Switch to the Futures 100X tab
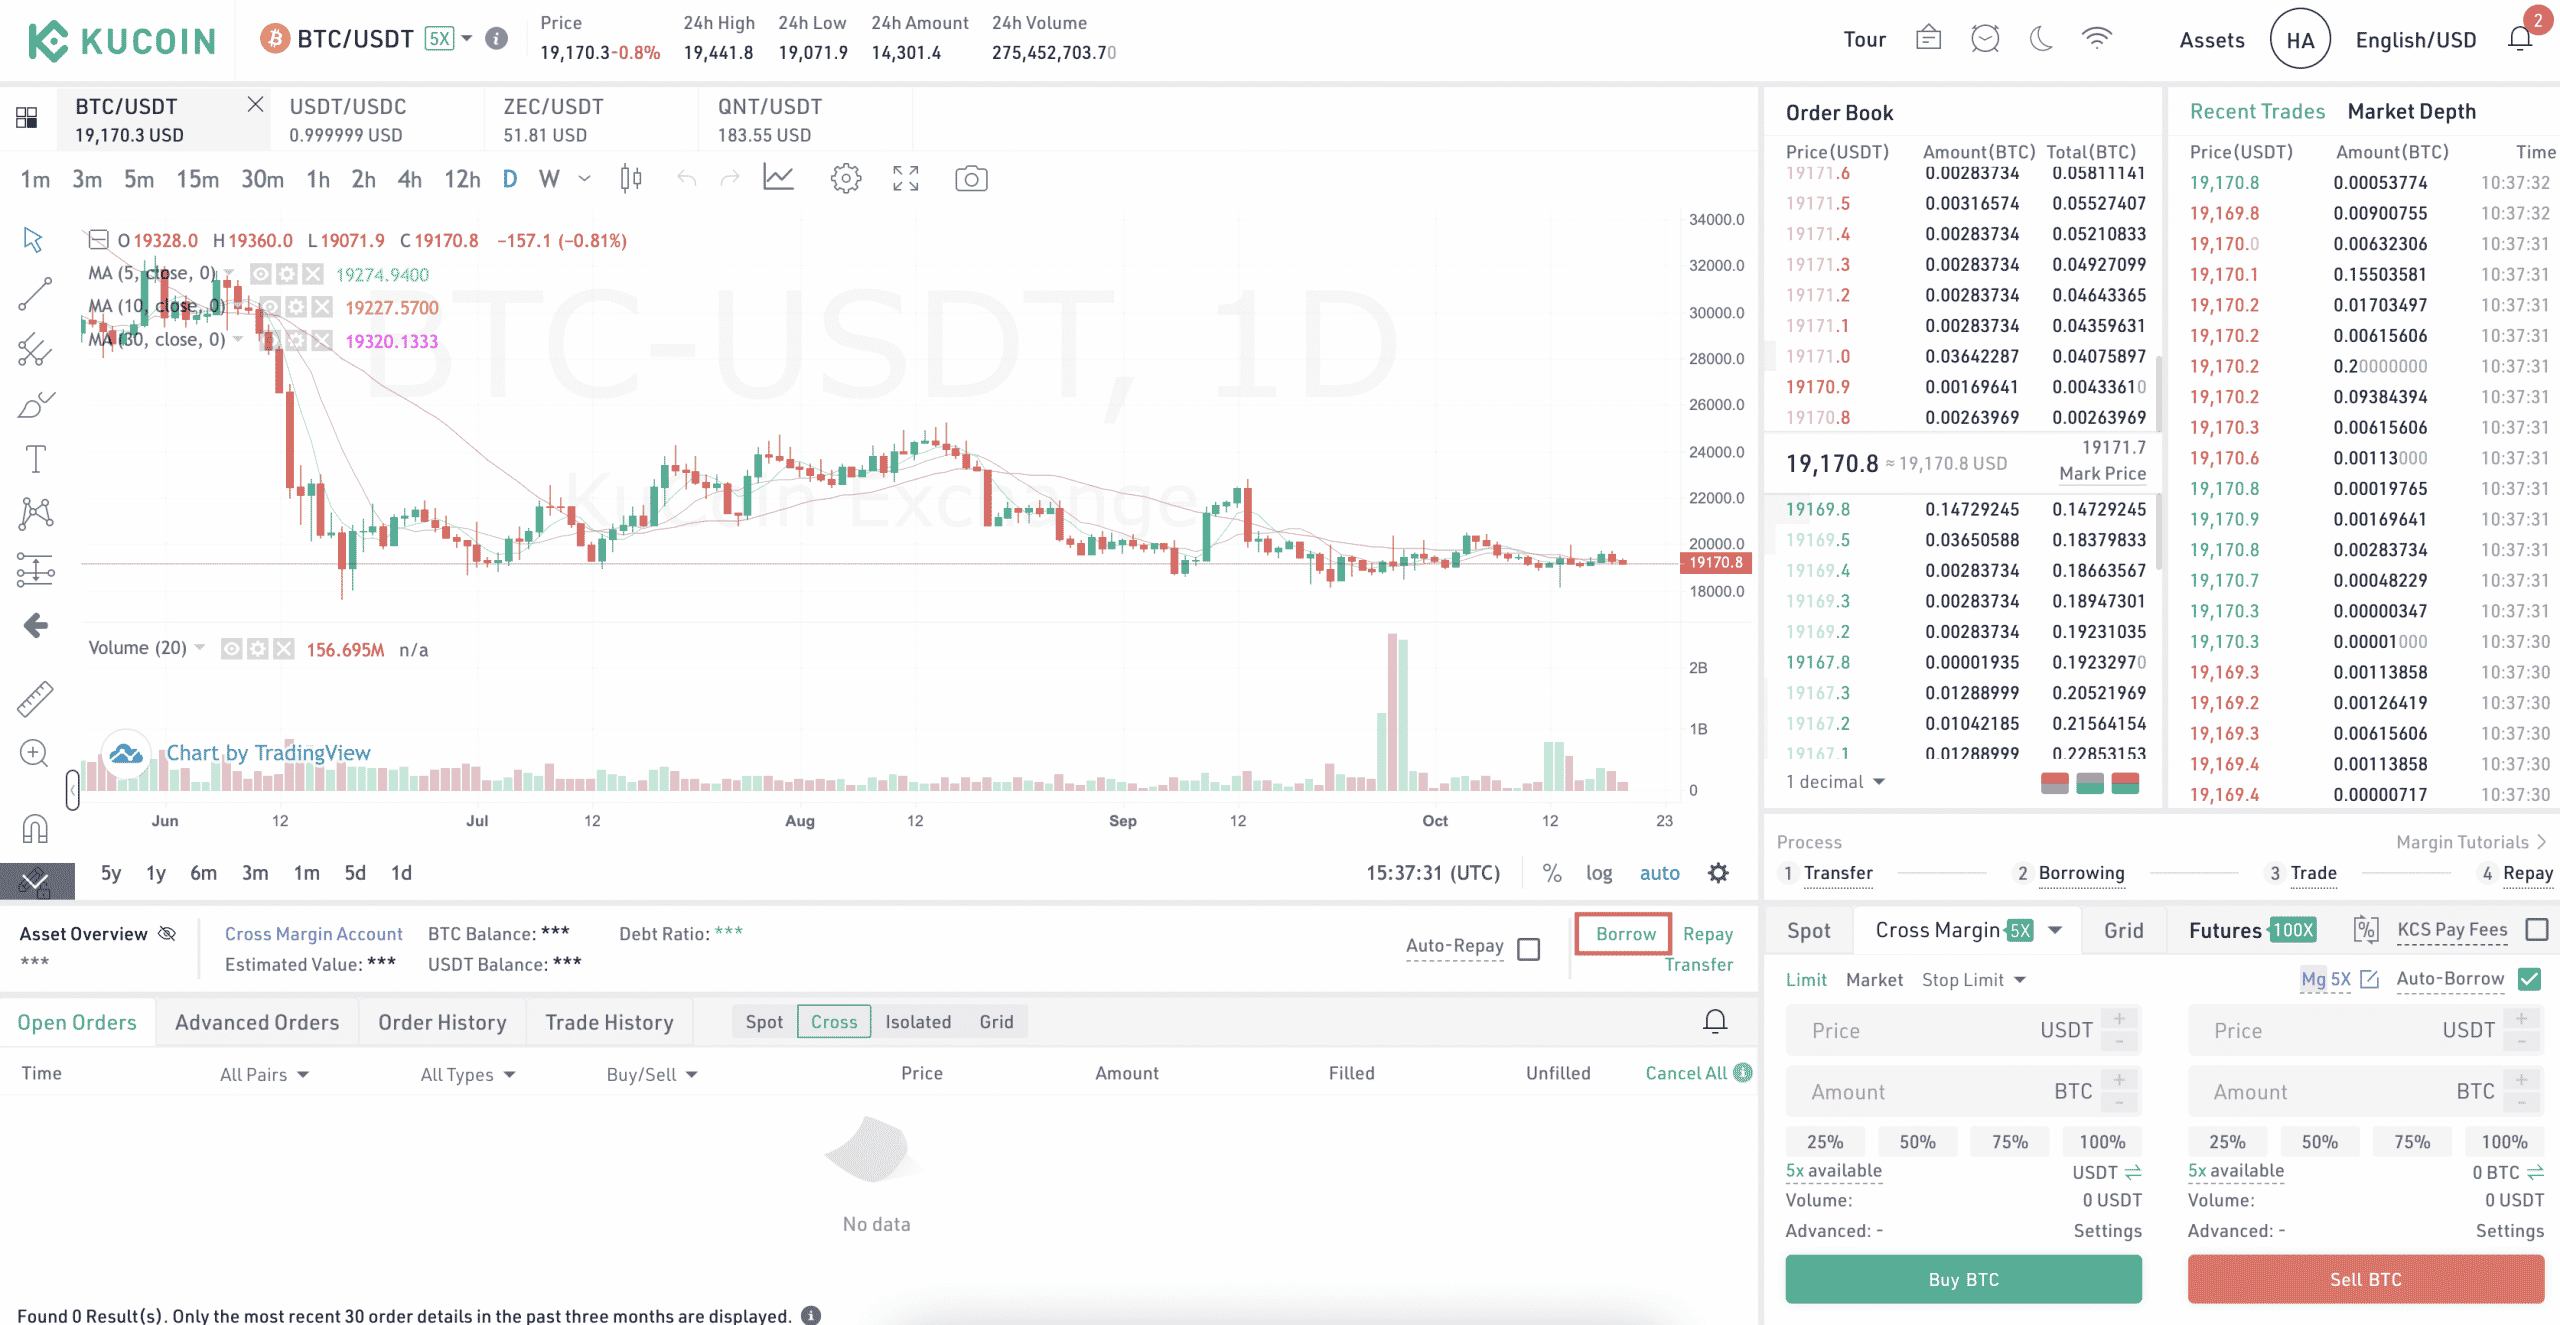This screenshot has width=2560, height=1325. pos(2252,930)
